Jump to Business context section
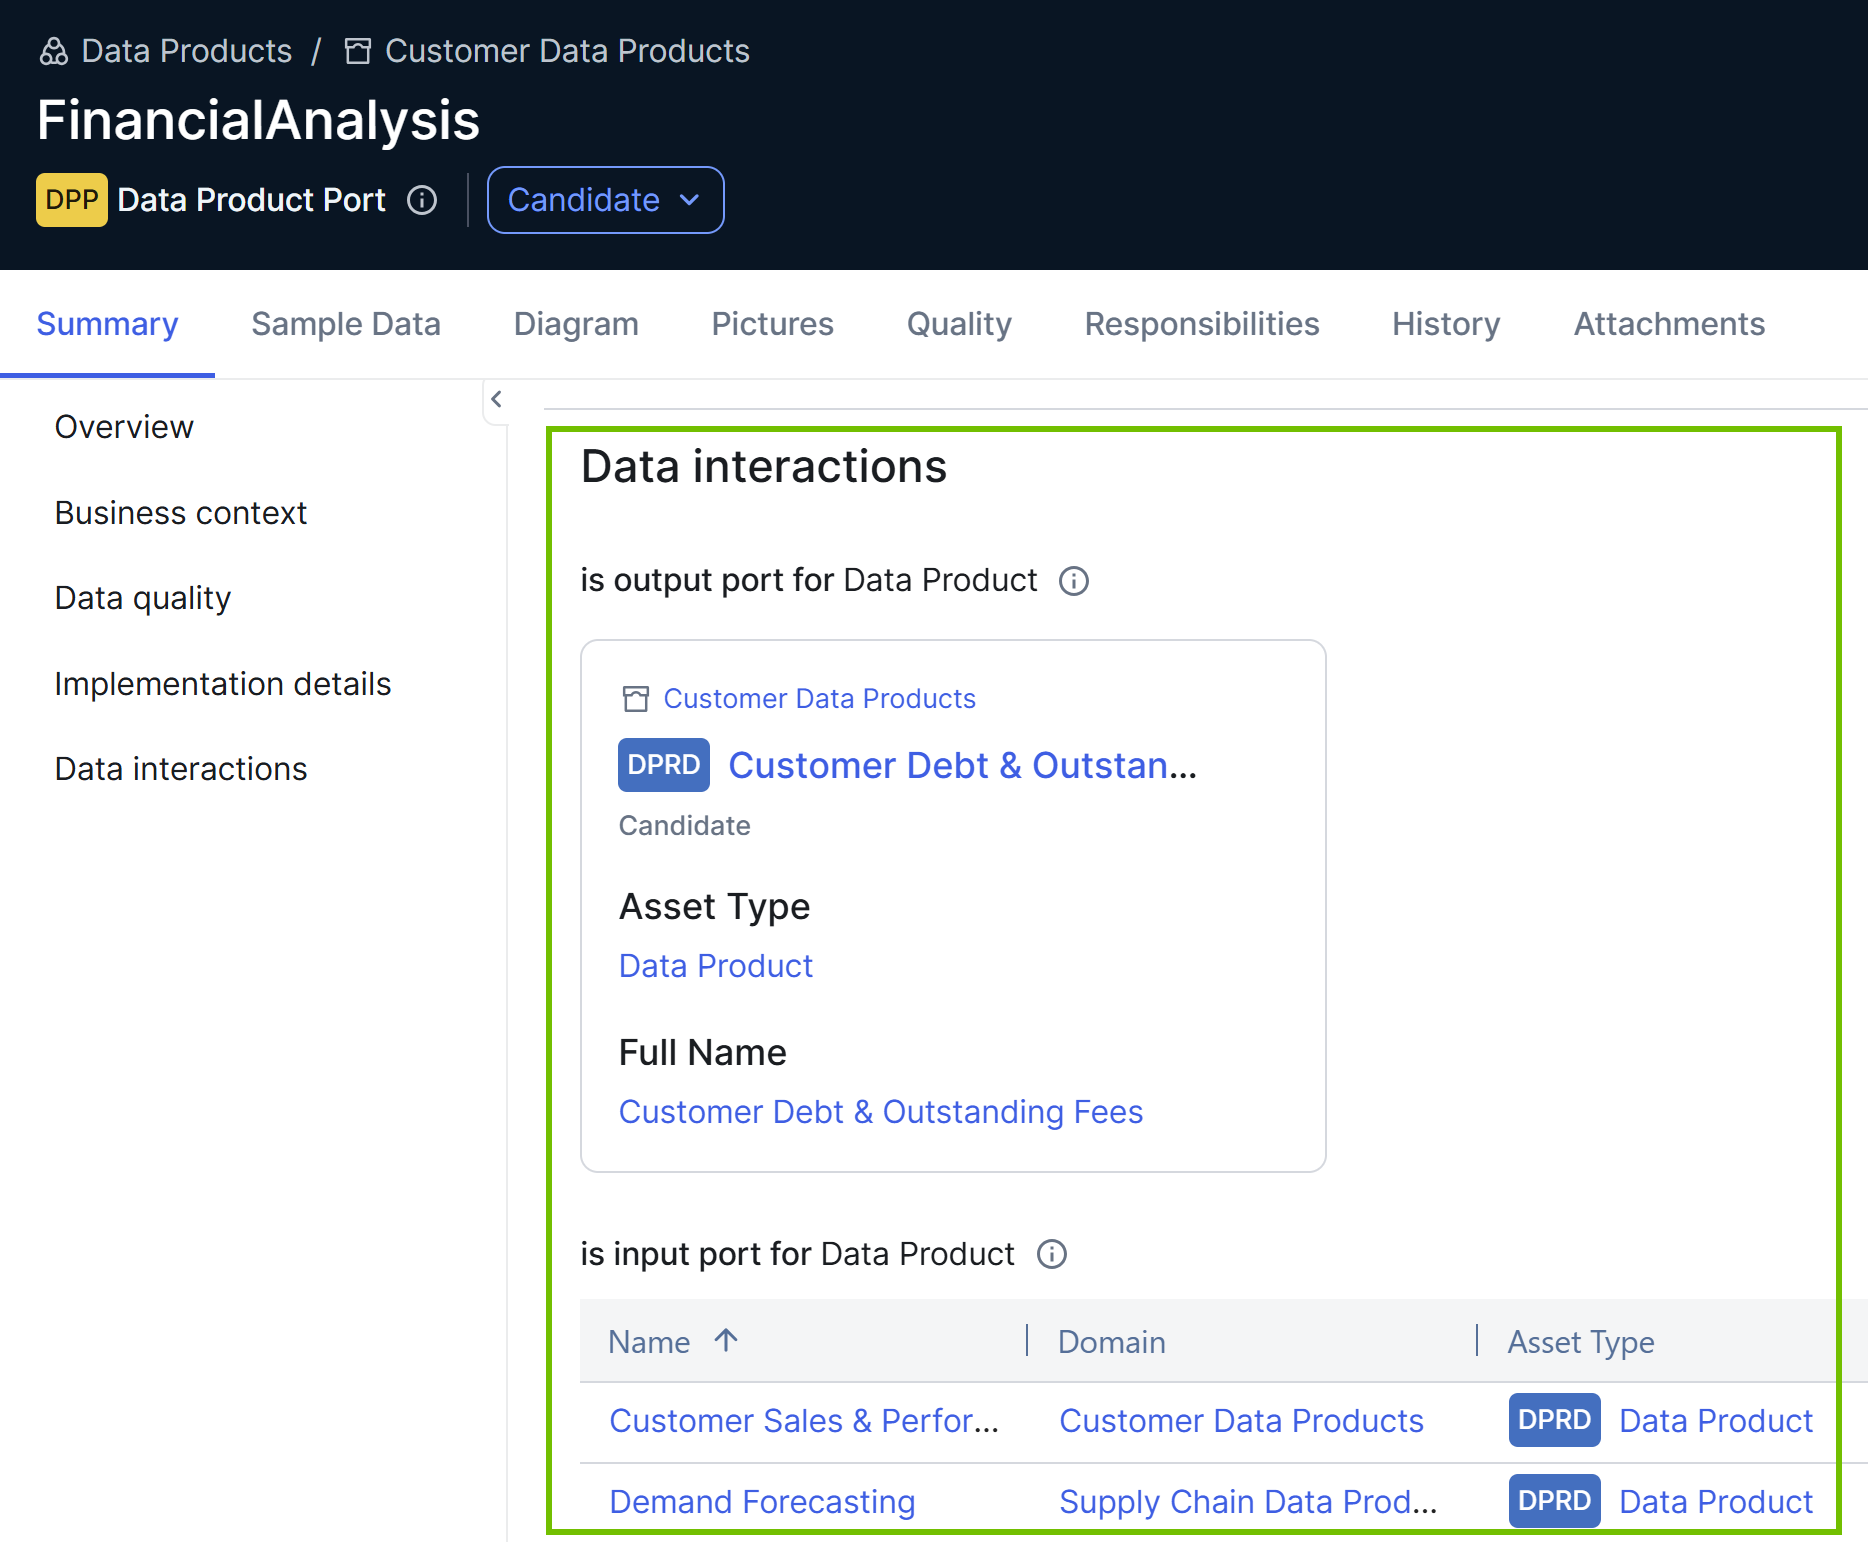1868x1542 pixels. click(x=180, y=513)
